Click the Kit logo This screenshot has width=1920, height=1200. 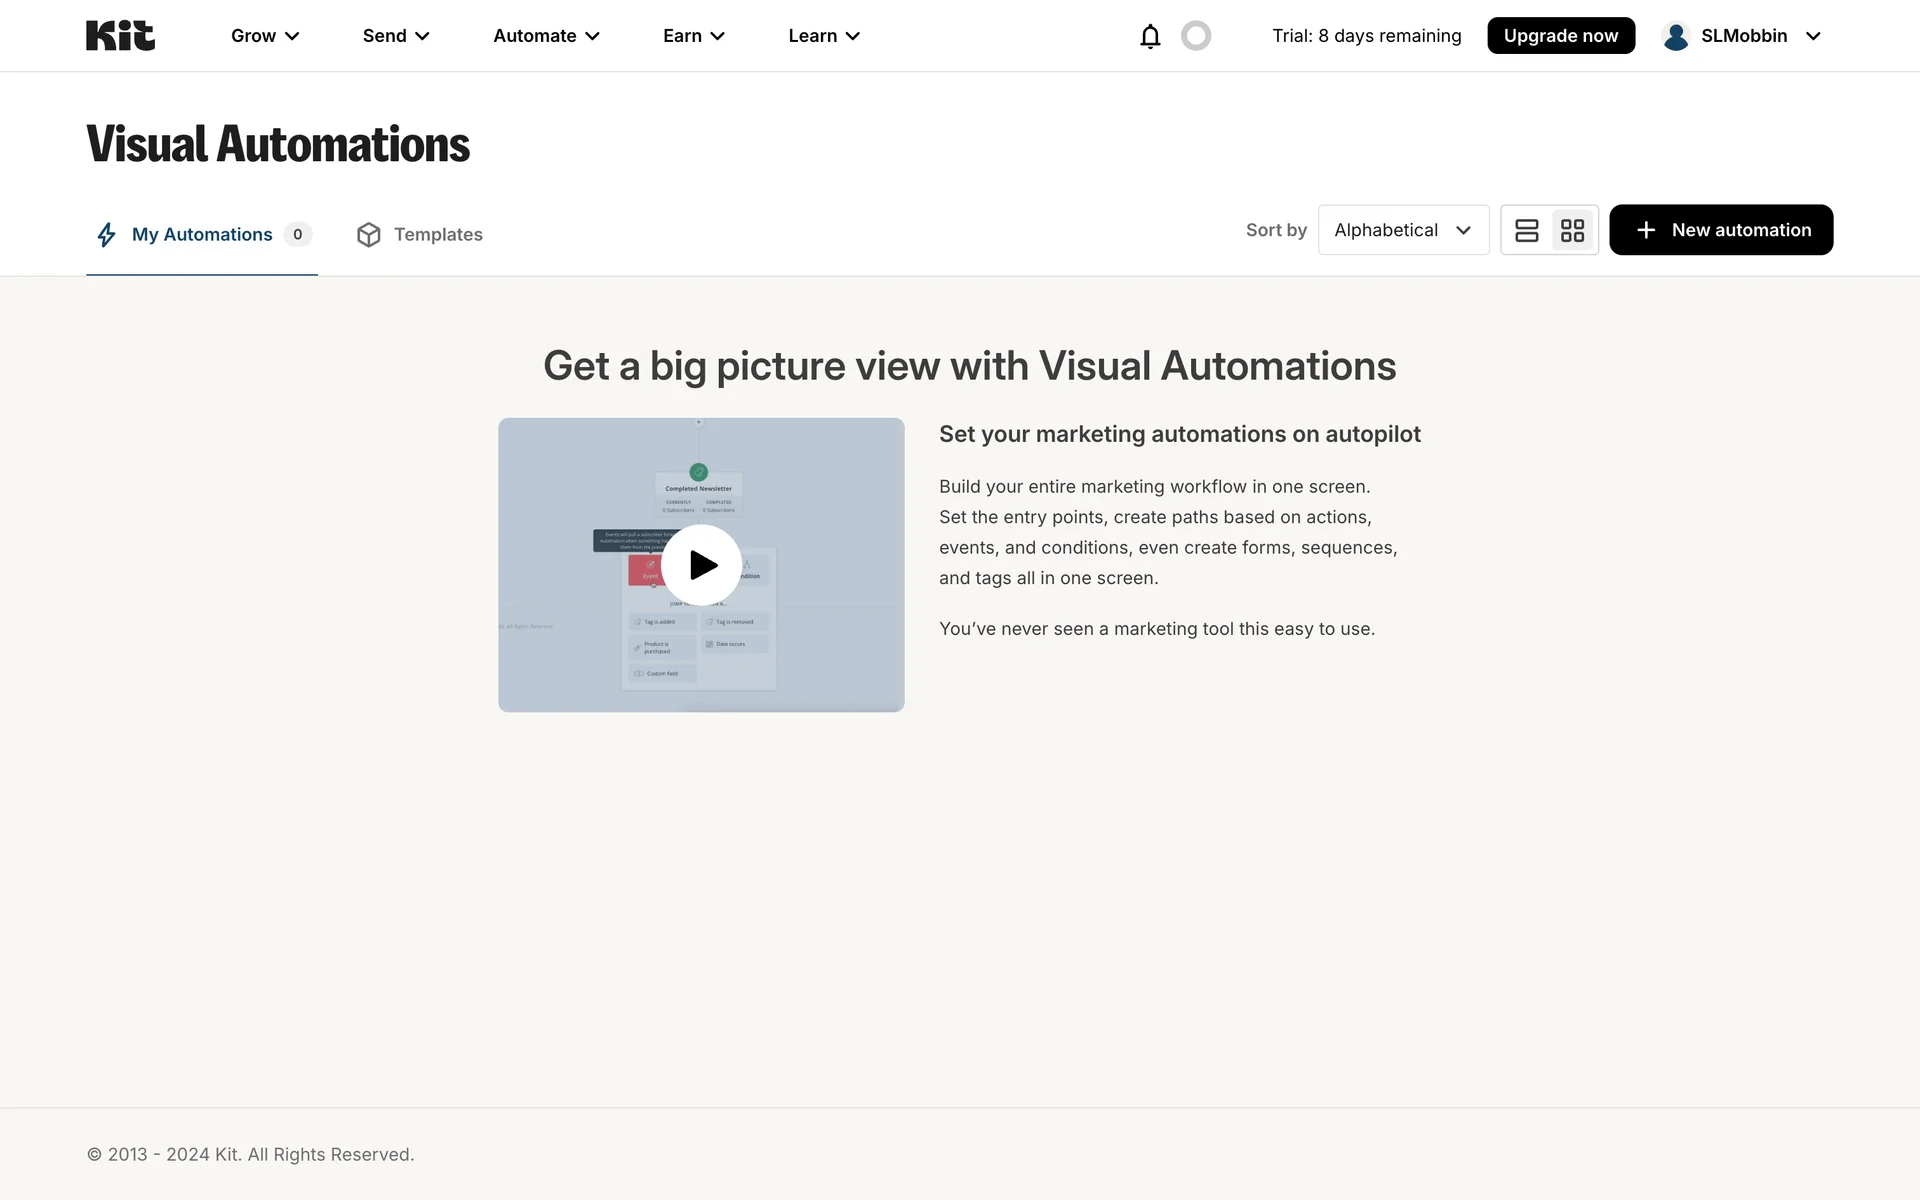tap(120, 36)
